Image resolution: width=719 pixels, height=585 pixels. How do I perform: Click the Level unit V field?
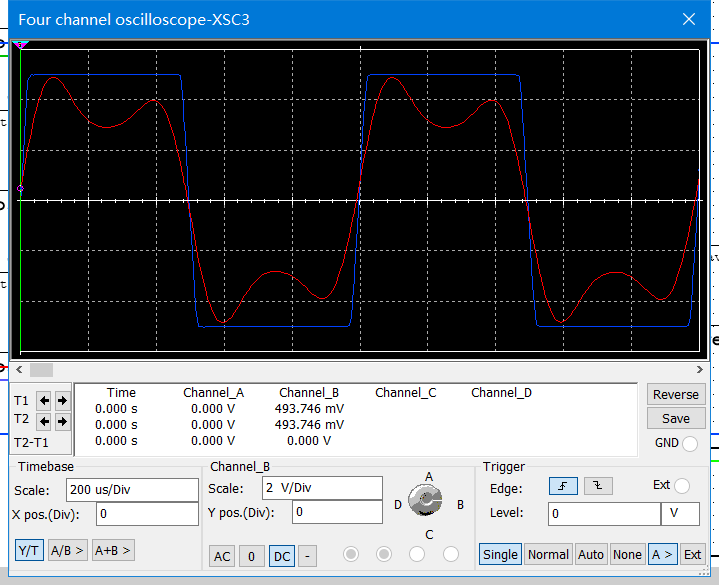(x=680, y=513)
